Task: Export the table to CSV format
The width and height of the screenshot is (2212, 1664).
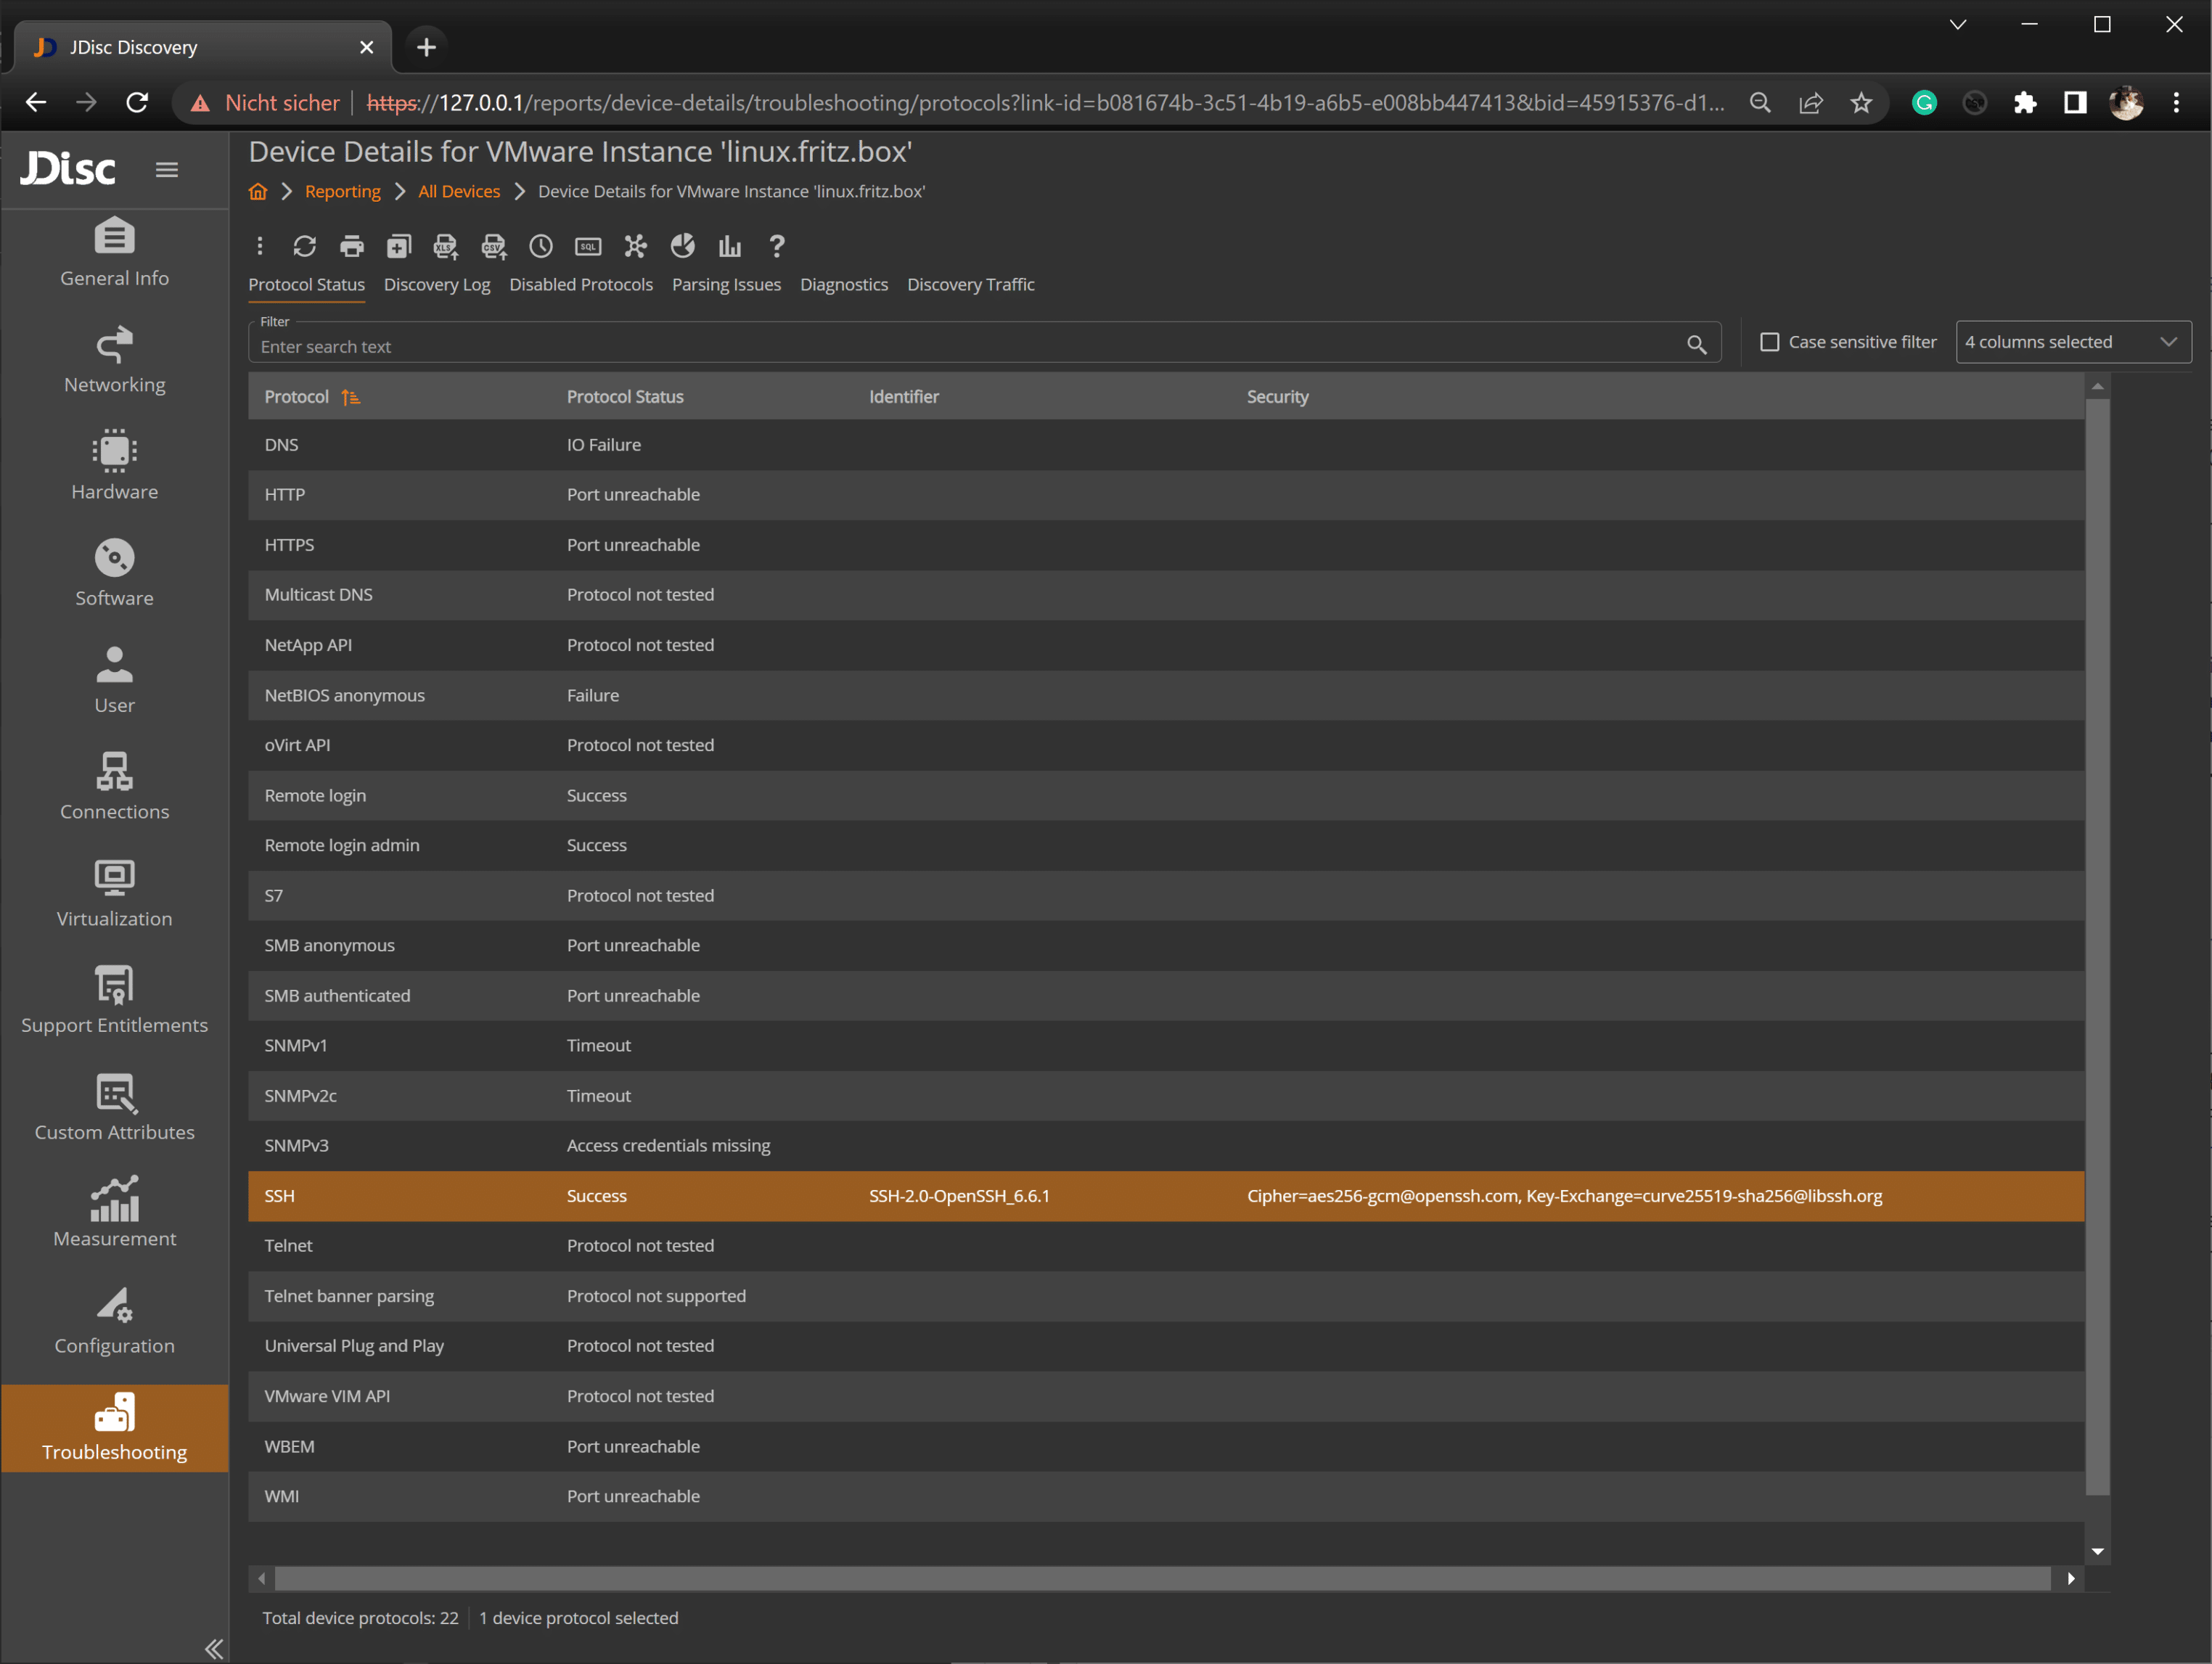Action: 492,246
